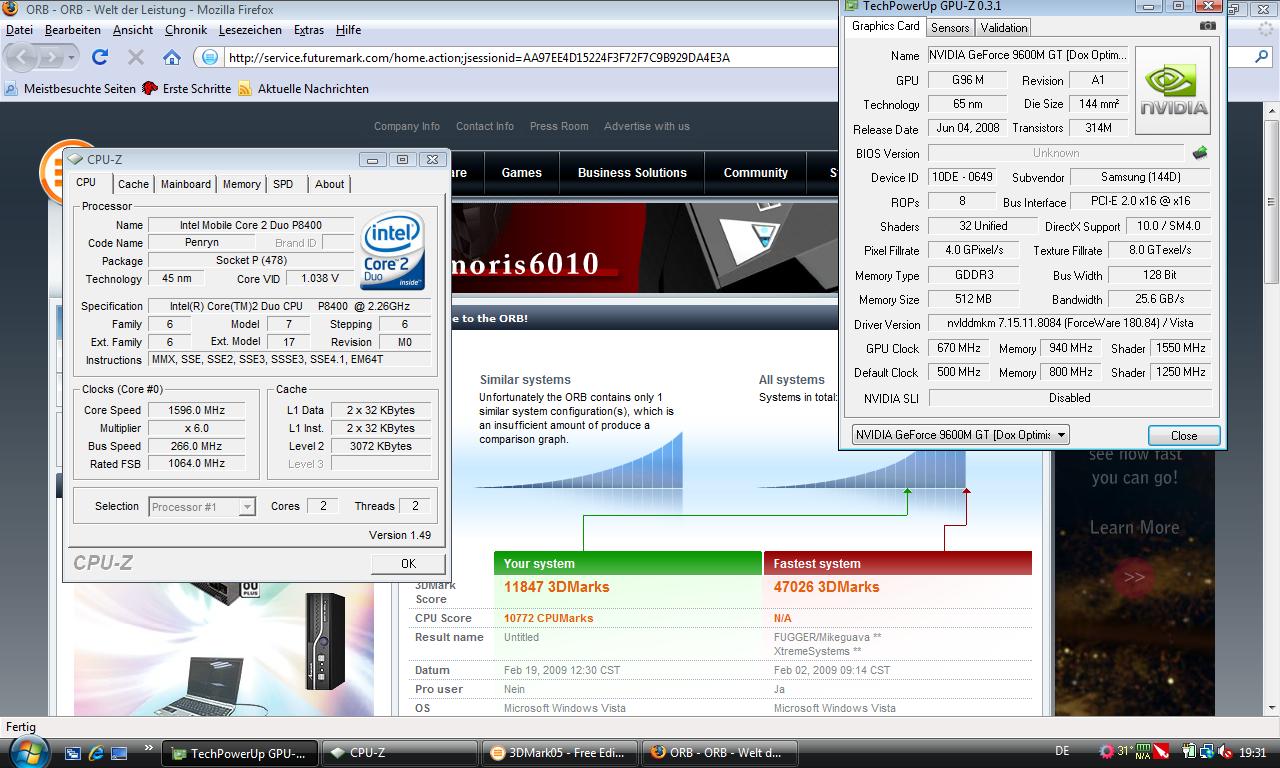Open the Extras menu

point(309,30)
